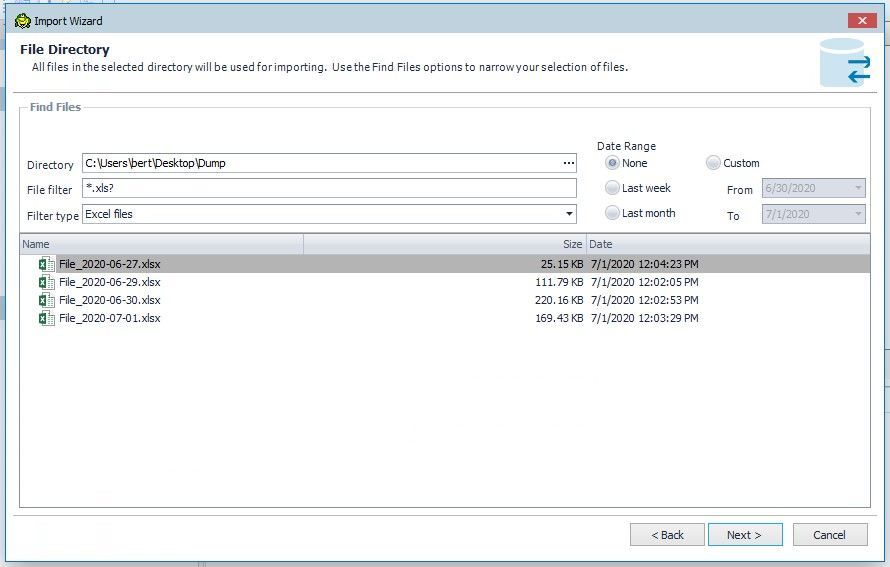Click the Excel icon of File_2020-06-29.xlsx
The image size is (890, 567).
click(x=47, y=282)
